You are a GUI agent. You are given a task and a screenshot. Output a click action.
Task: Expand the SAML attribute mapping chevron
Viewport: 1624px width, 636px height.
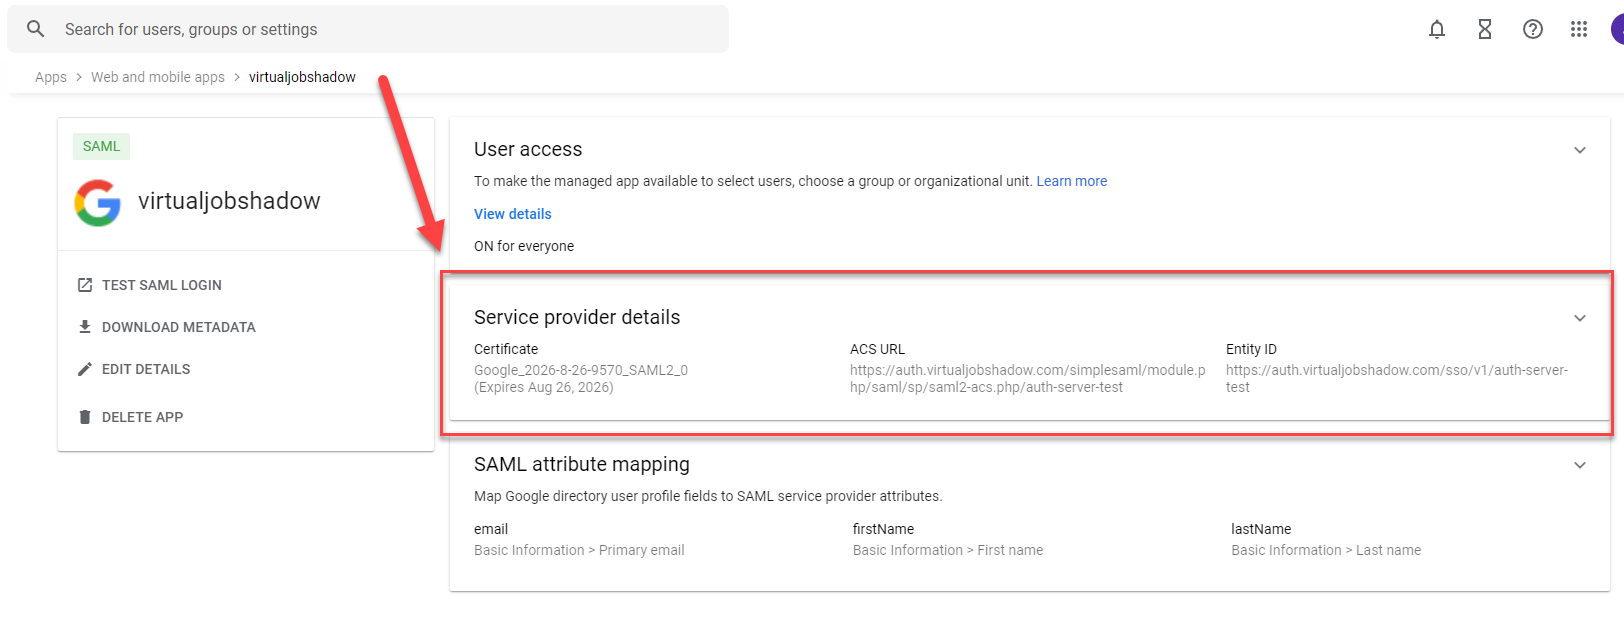[1580, 465]
